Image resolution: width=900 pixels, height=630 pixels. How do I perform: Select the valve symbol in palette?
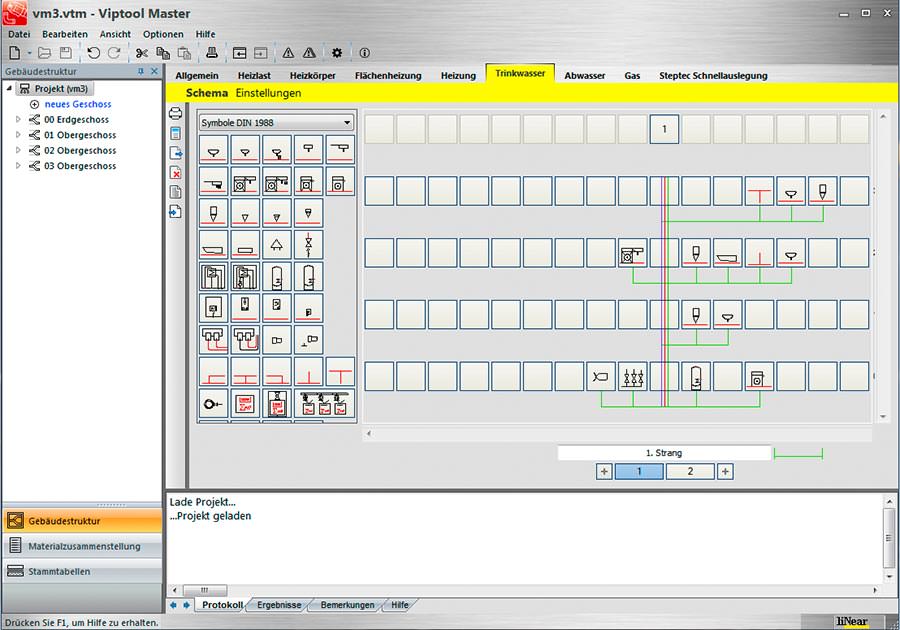coord(308,245)
